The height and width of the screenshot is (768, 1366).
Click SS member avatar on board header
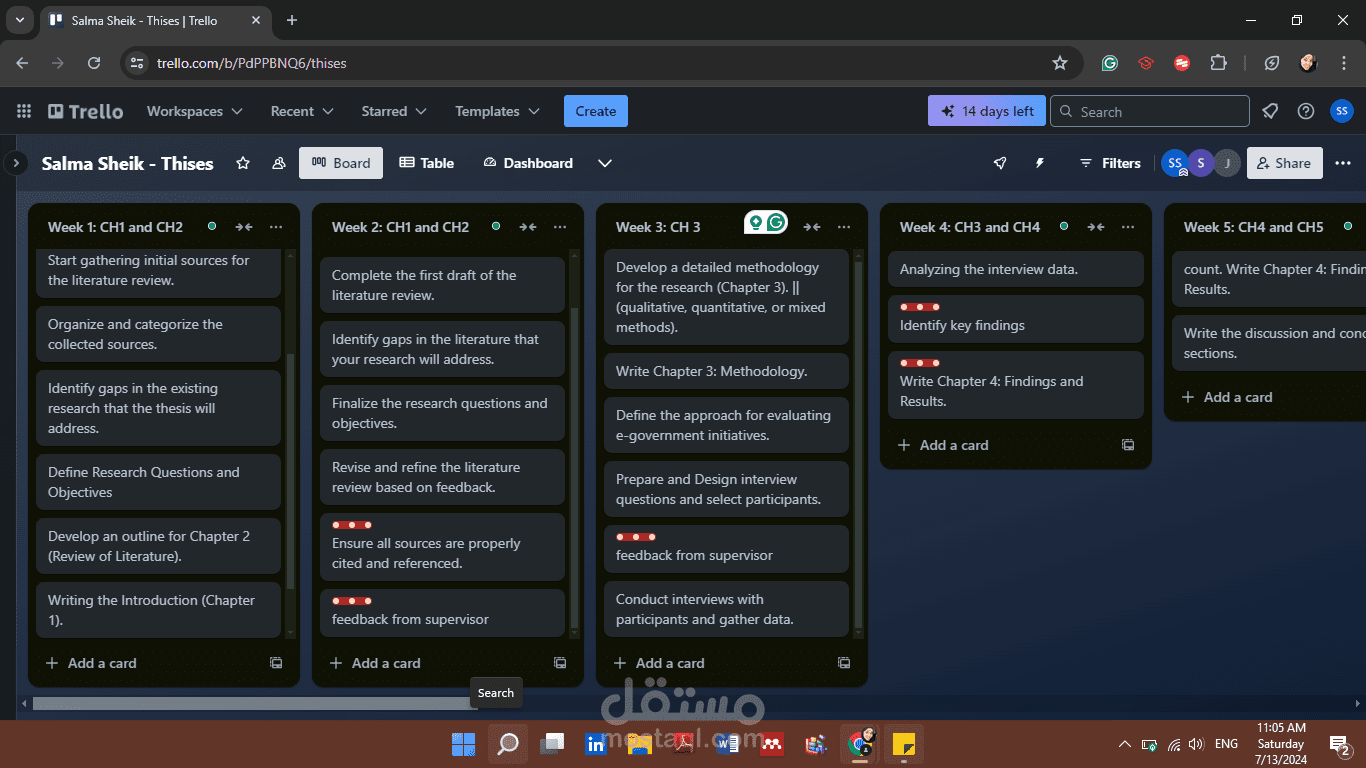click(1175, 163)
